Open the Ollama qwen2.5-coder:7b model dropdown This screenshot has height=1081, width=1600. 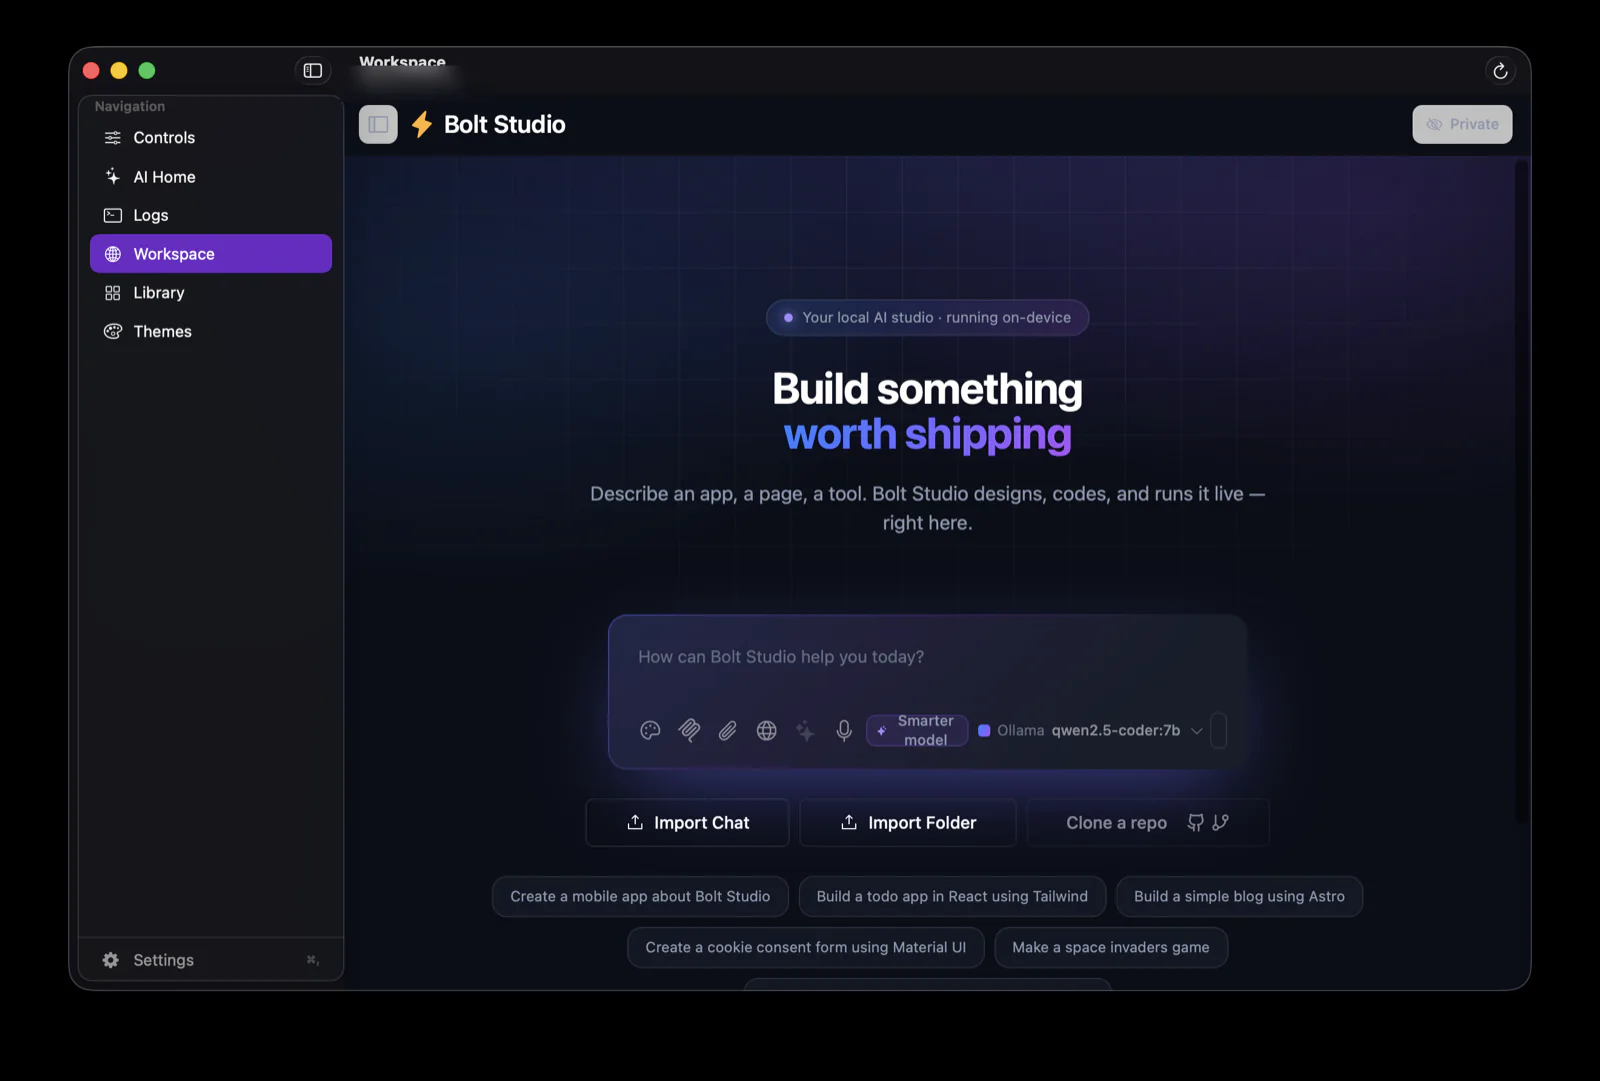tap(1090, 731)
